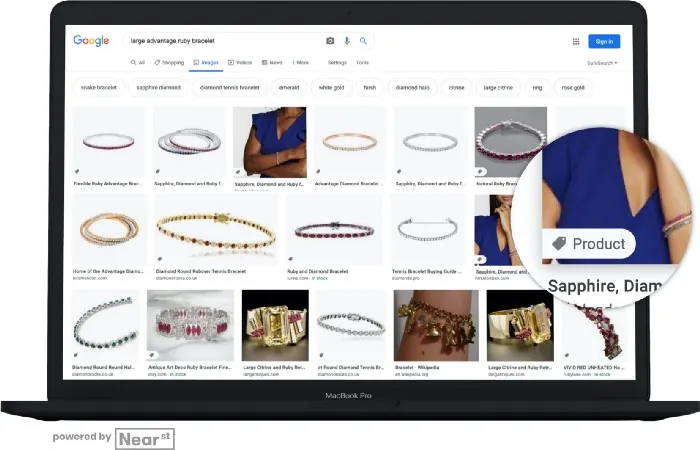
Task: Click 'Bracelet - Wikipedia' title link
Action: pos(417,367)
